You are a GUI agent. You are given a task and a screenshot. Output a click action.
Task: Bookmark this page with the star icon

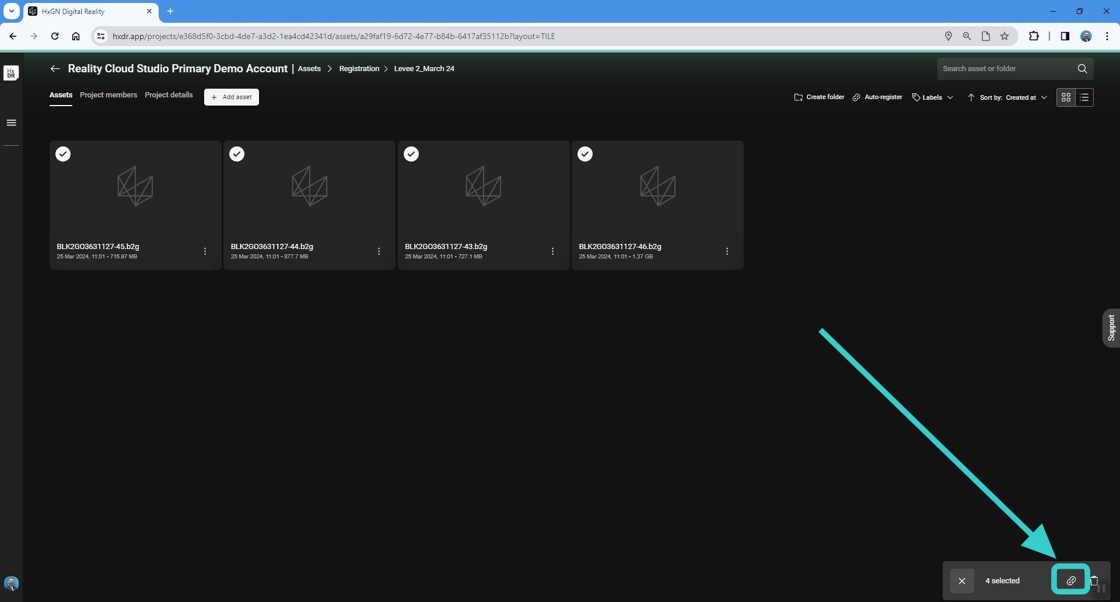[1004, 36]
